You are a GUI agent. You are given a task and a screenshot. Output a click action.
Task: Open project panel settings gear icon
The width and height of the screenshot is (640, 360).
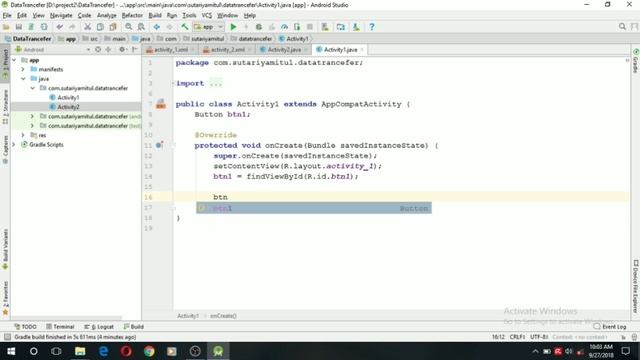[x=122, y=49]
